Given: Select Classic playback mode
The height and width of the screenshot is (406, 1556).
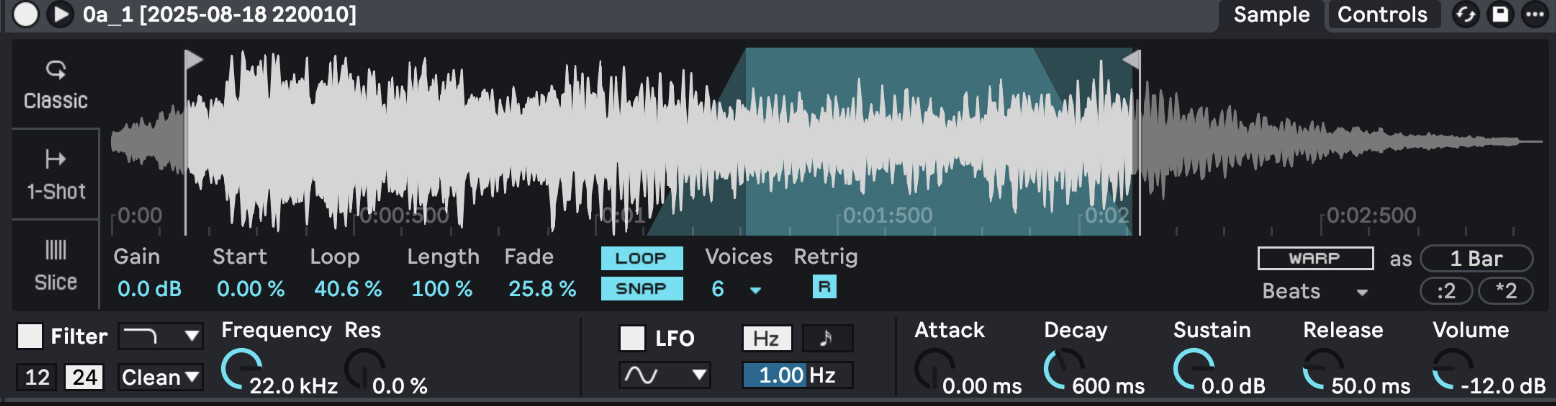Looking at the screenshot, I should pos(56,84).
